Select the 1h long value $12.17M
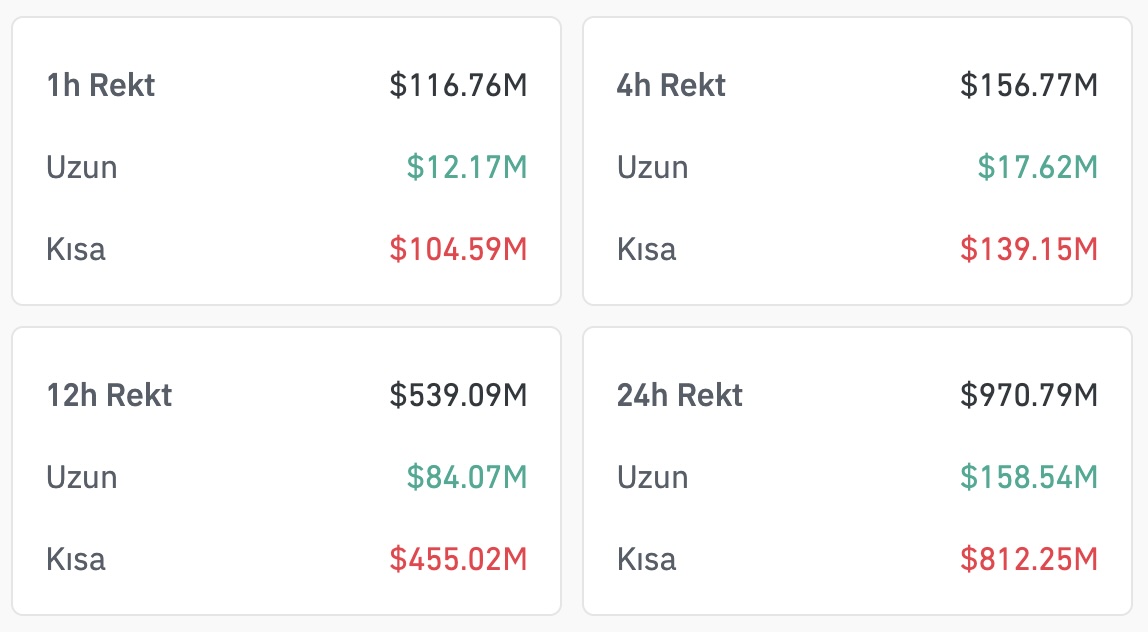The image size is (1148, 632). pyautogui.click(x=466, y=167)
